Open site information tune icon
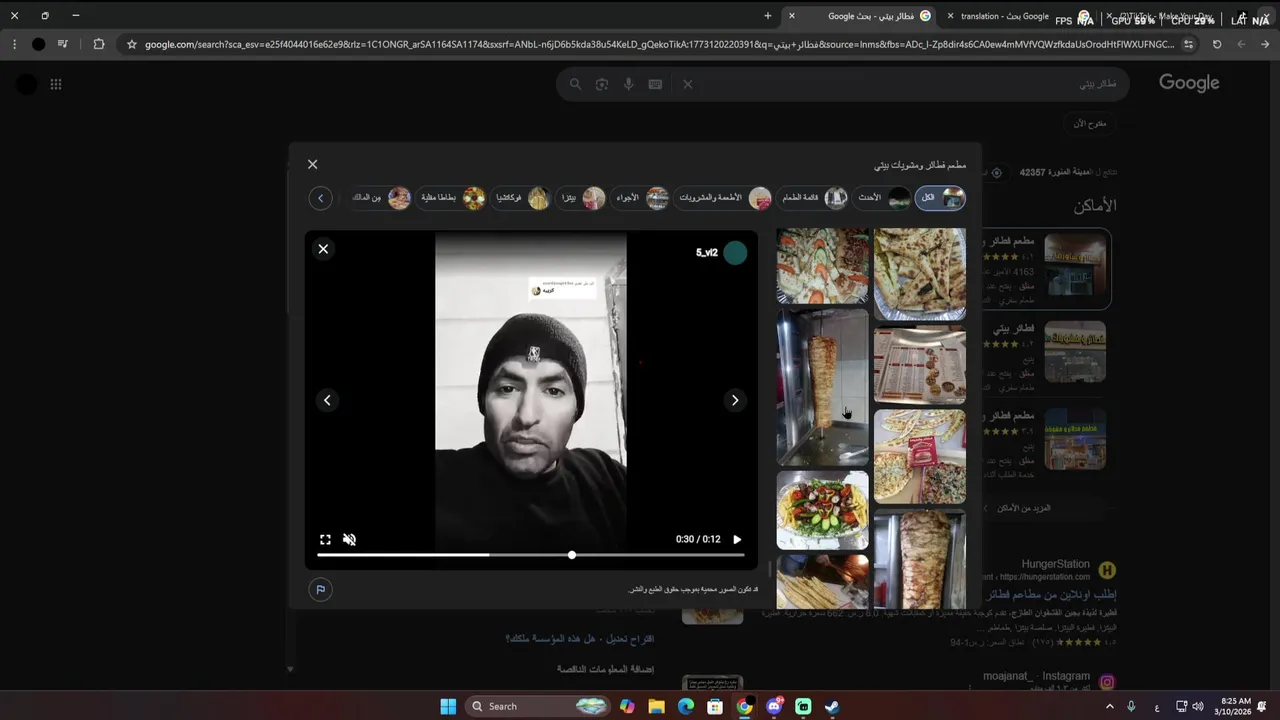This screenshot has width=1280, height=720. [x=1188, y=44]
